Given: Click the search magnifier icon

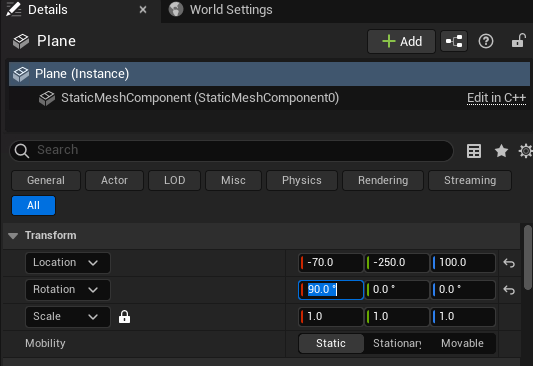Looking at the screenshot, I should 22,151.
